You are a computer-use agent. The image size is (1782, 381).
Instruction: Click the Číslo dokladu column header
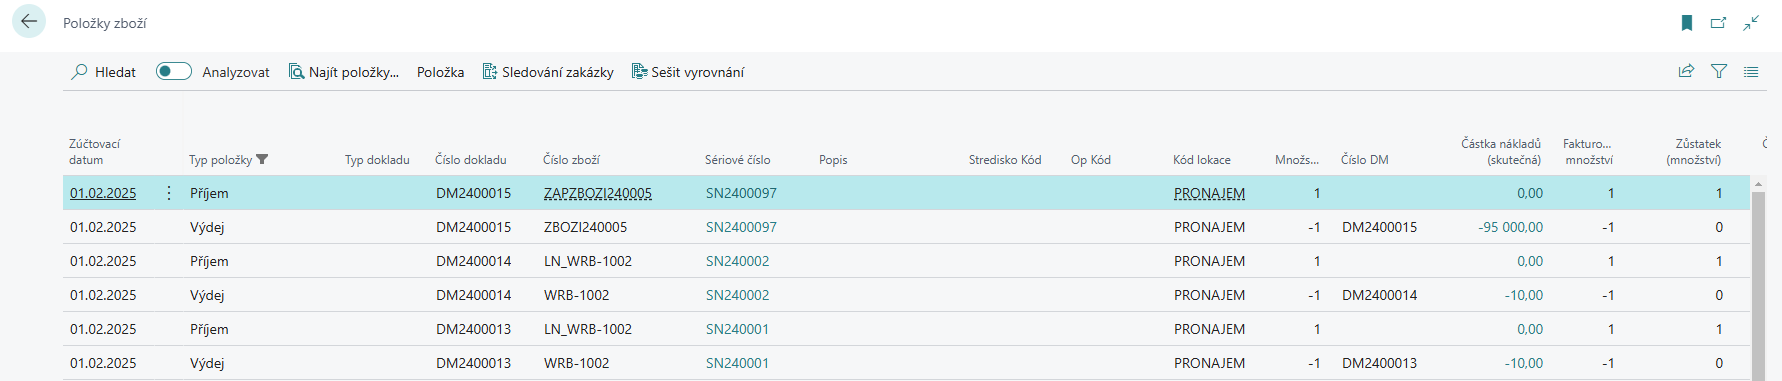pyautogui.click(x=471, y=160)
